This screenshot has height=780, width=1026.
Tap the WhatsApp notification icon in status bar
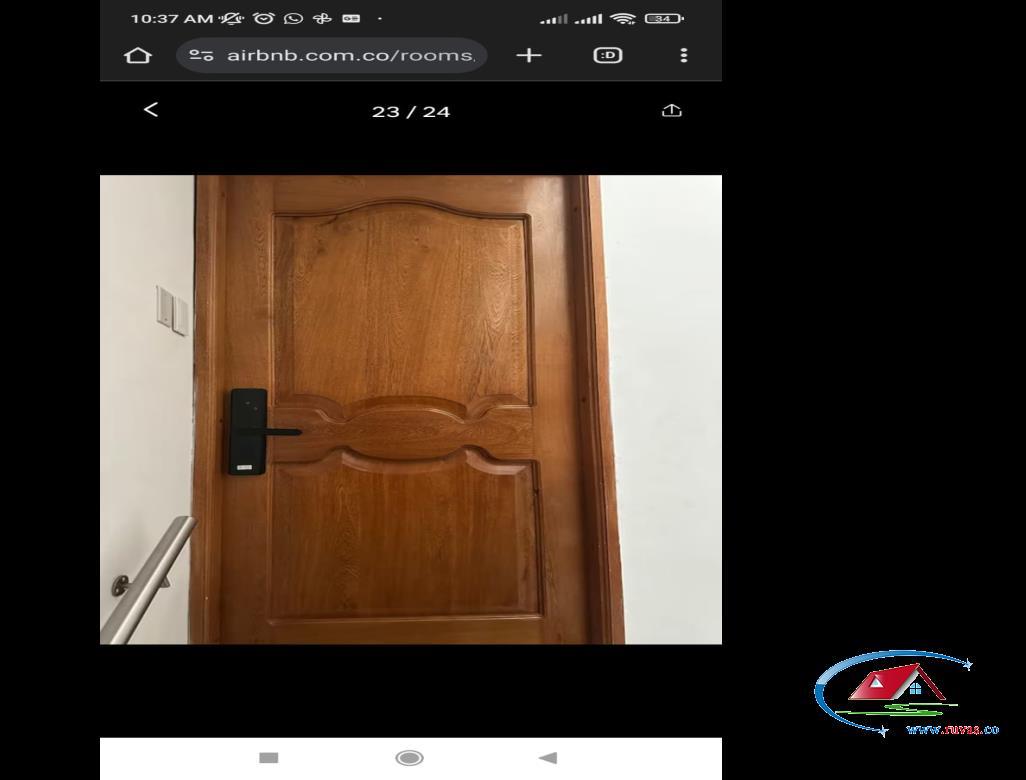coord(293,18)
